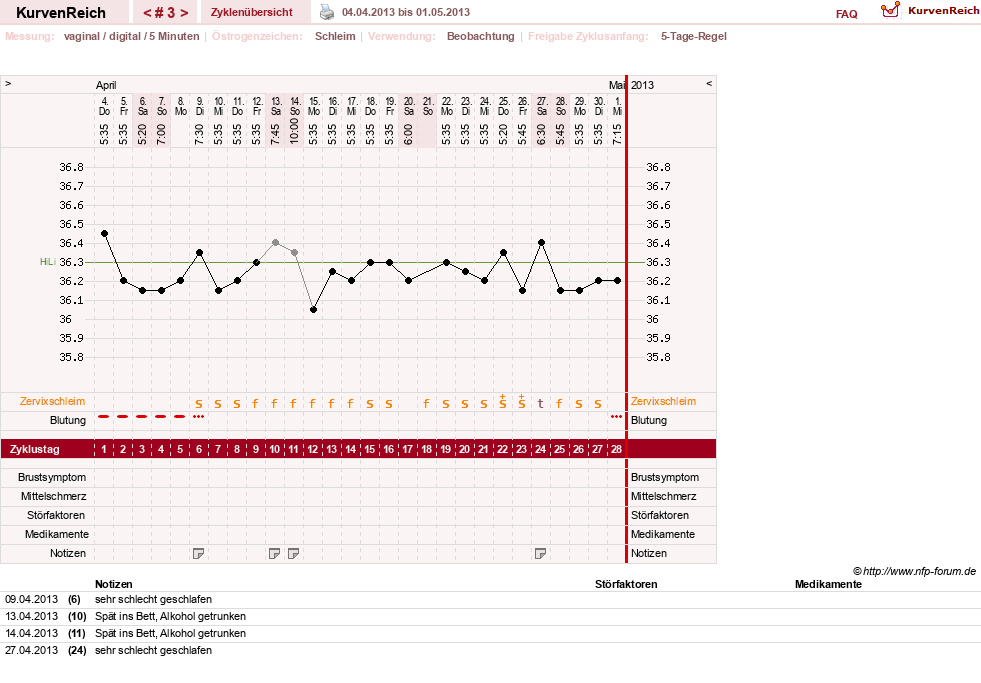Click the April 20 Saturday date header

click(x=409, y=106)
